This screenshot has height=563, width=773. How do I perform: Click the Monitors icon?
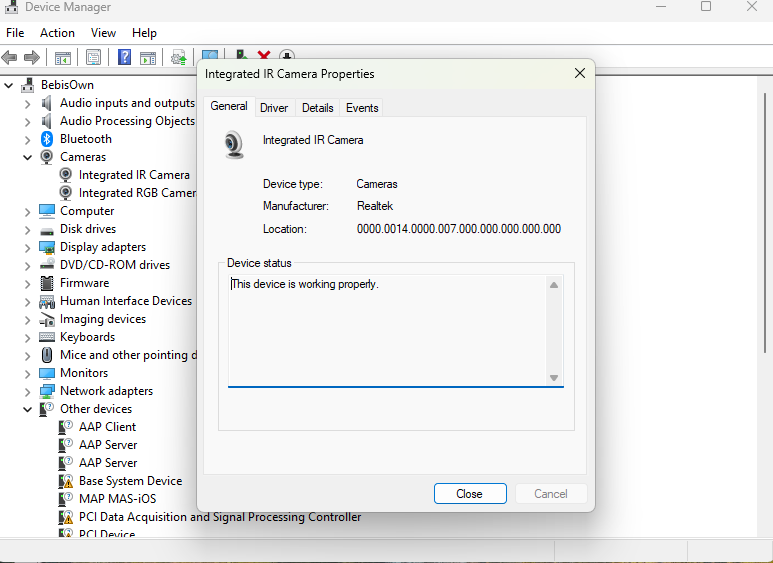click(47, 373)
